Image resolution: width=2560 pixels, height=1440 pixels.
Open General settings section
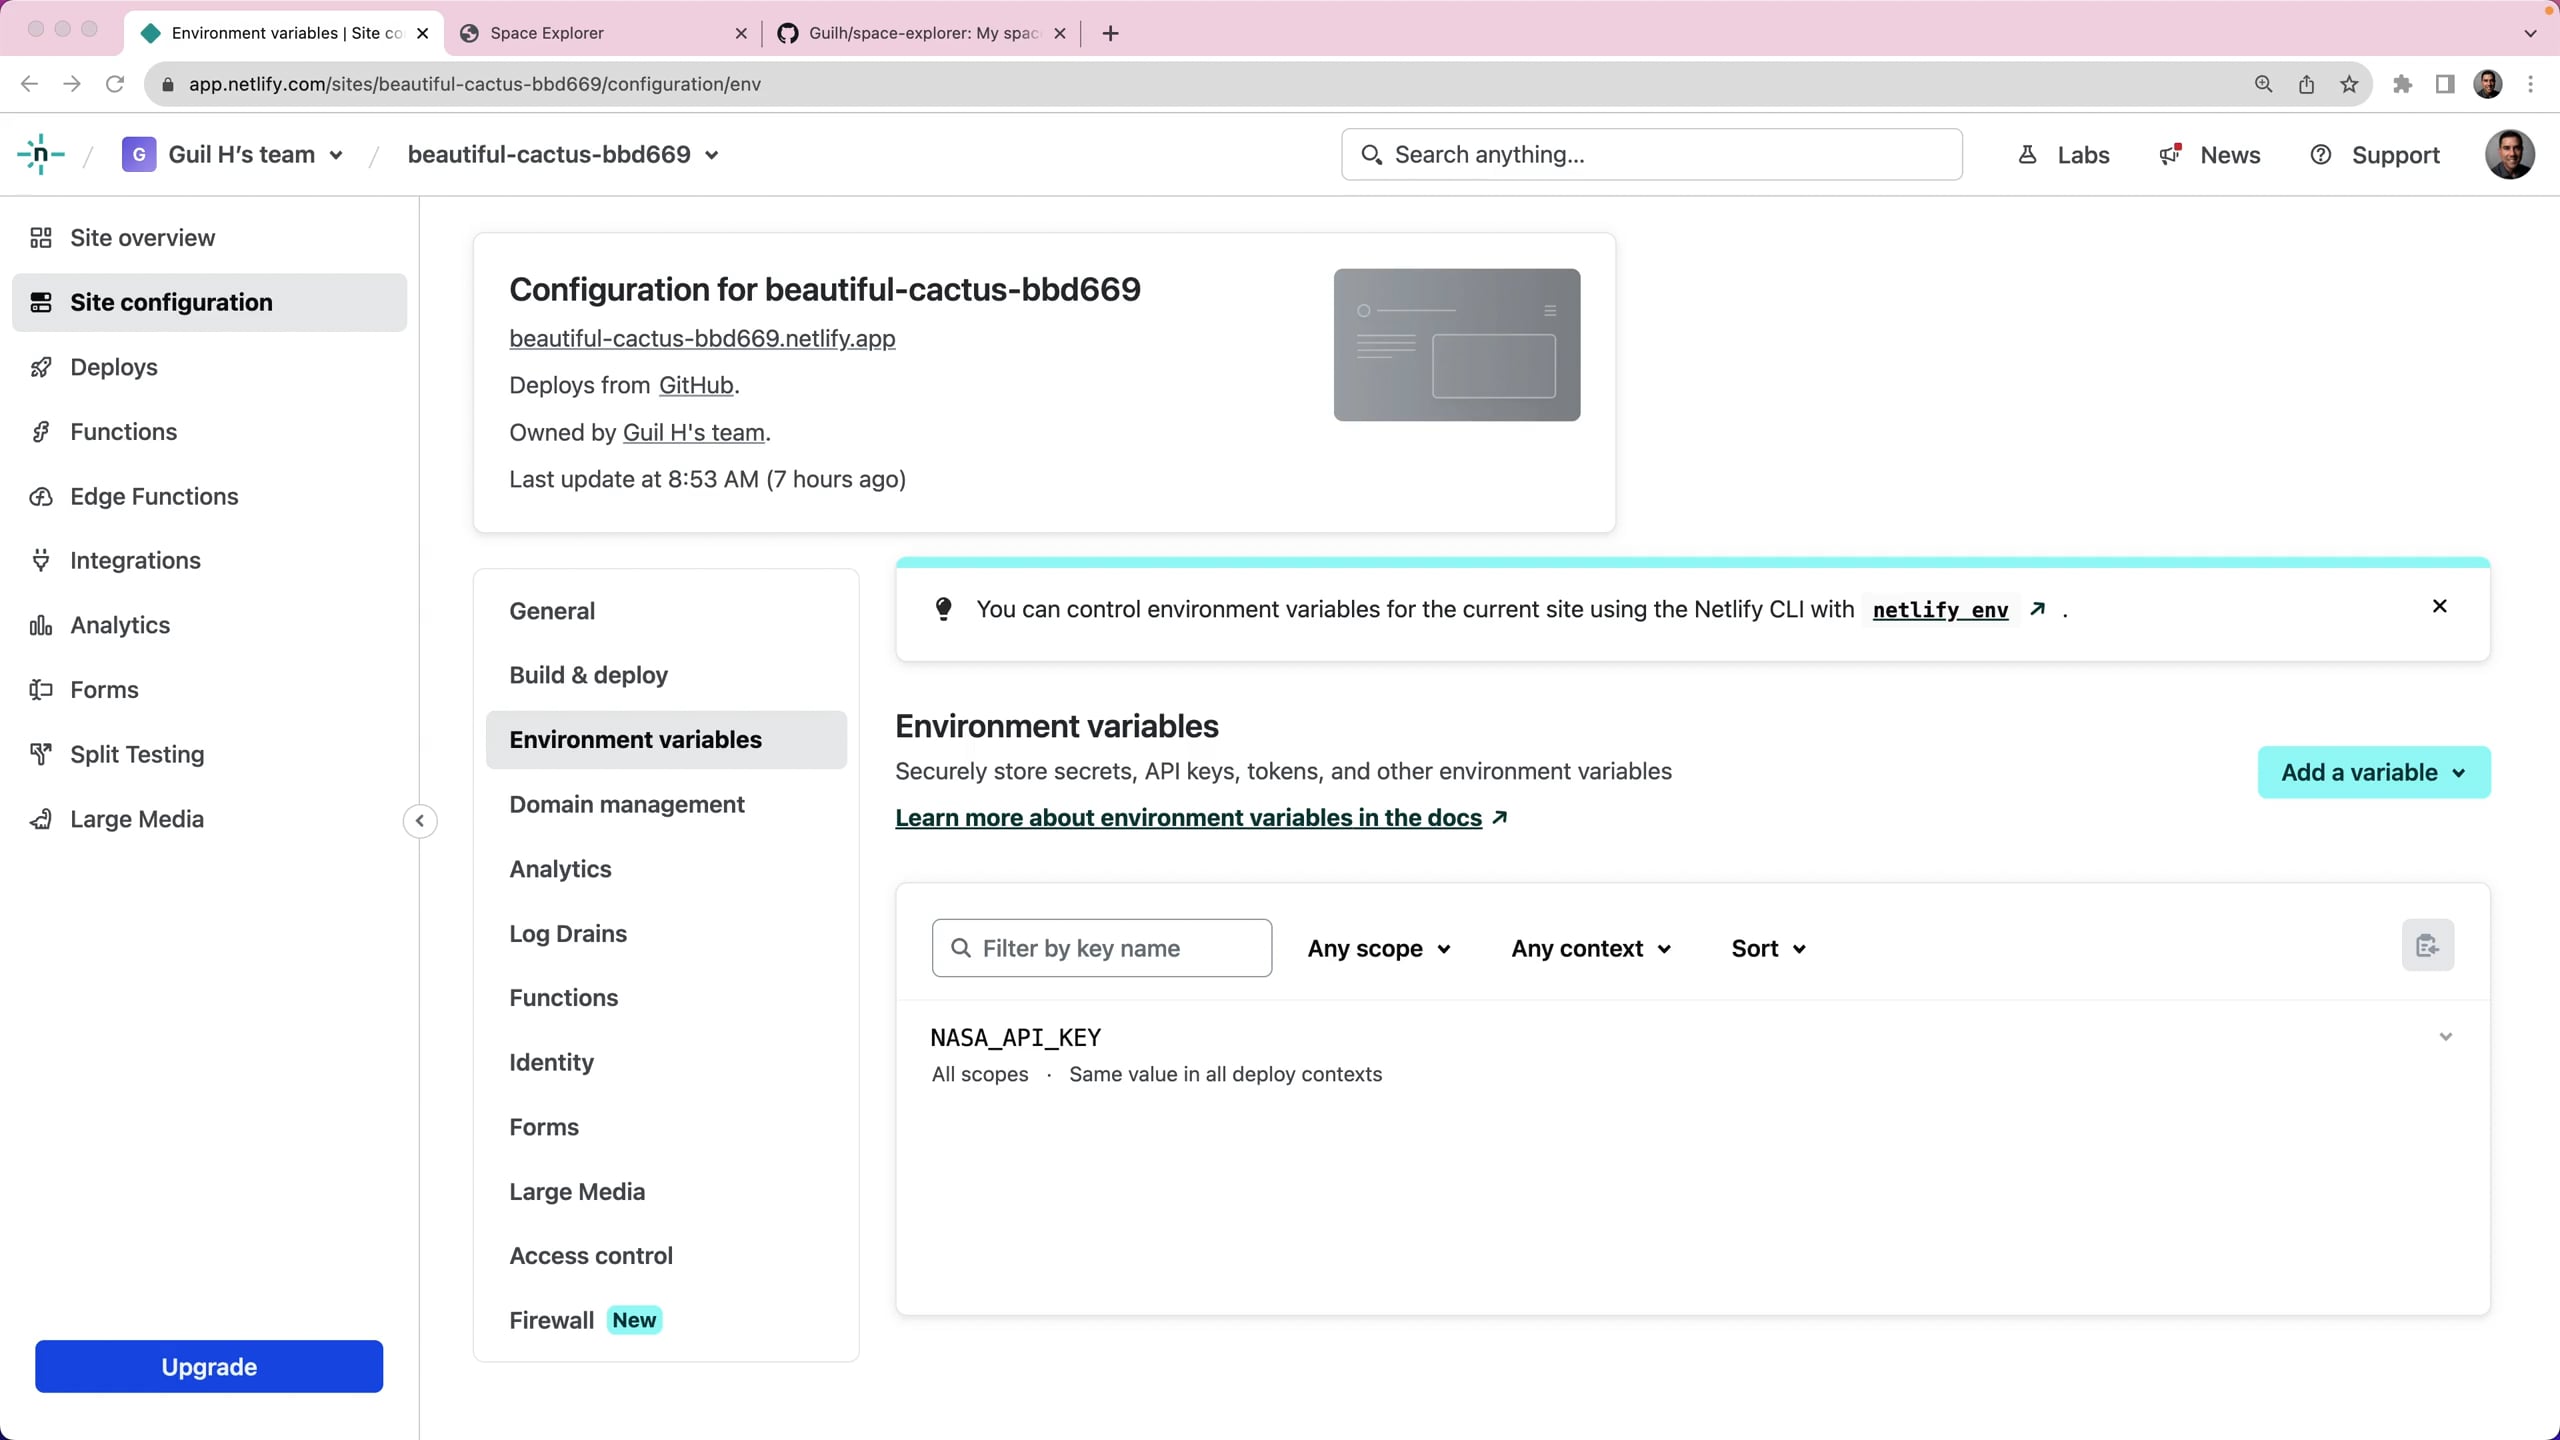click(552, 611)
